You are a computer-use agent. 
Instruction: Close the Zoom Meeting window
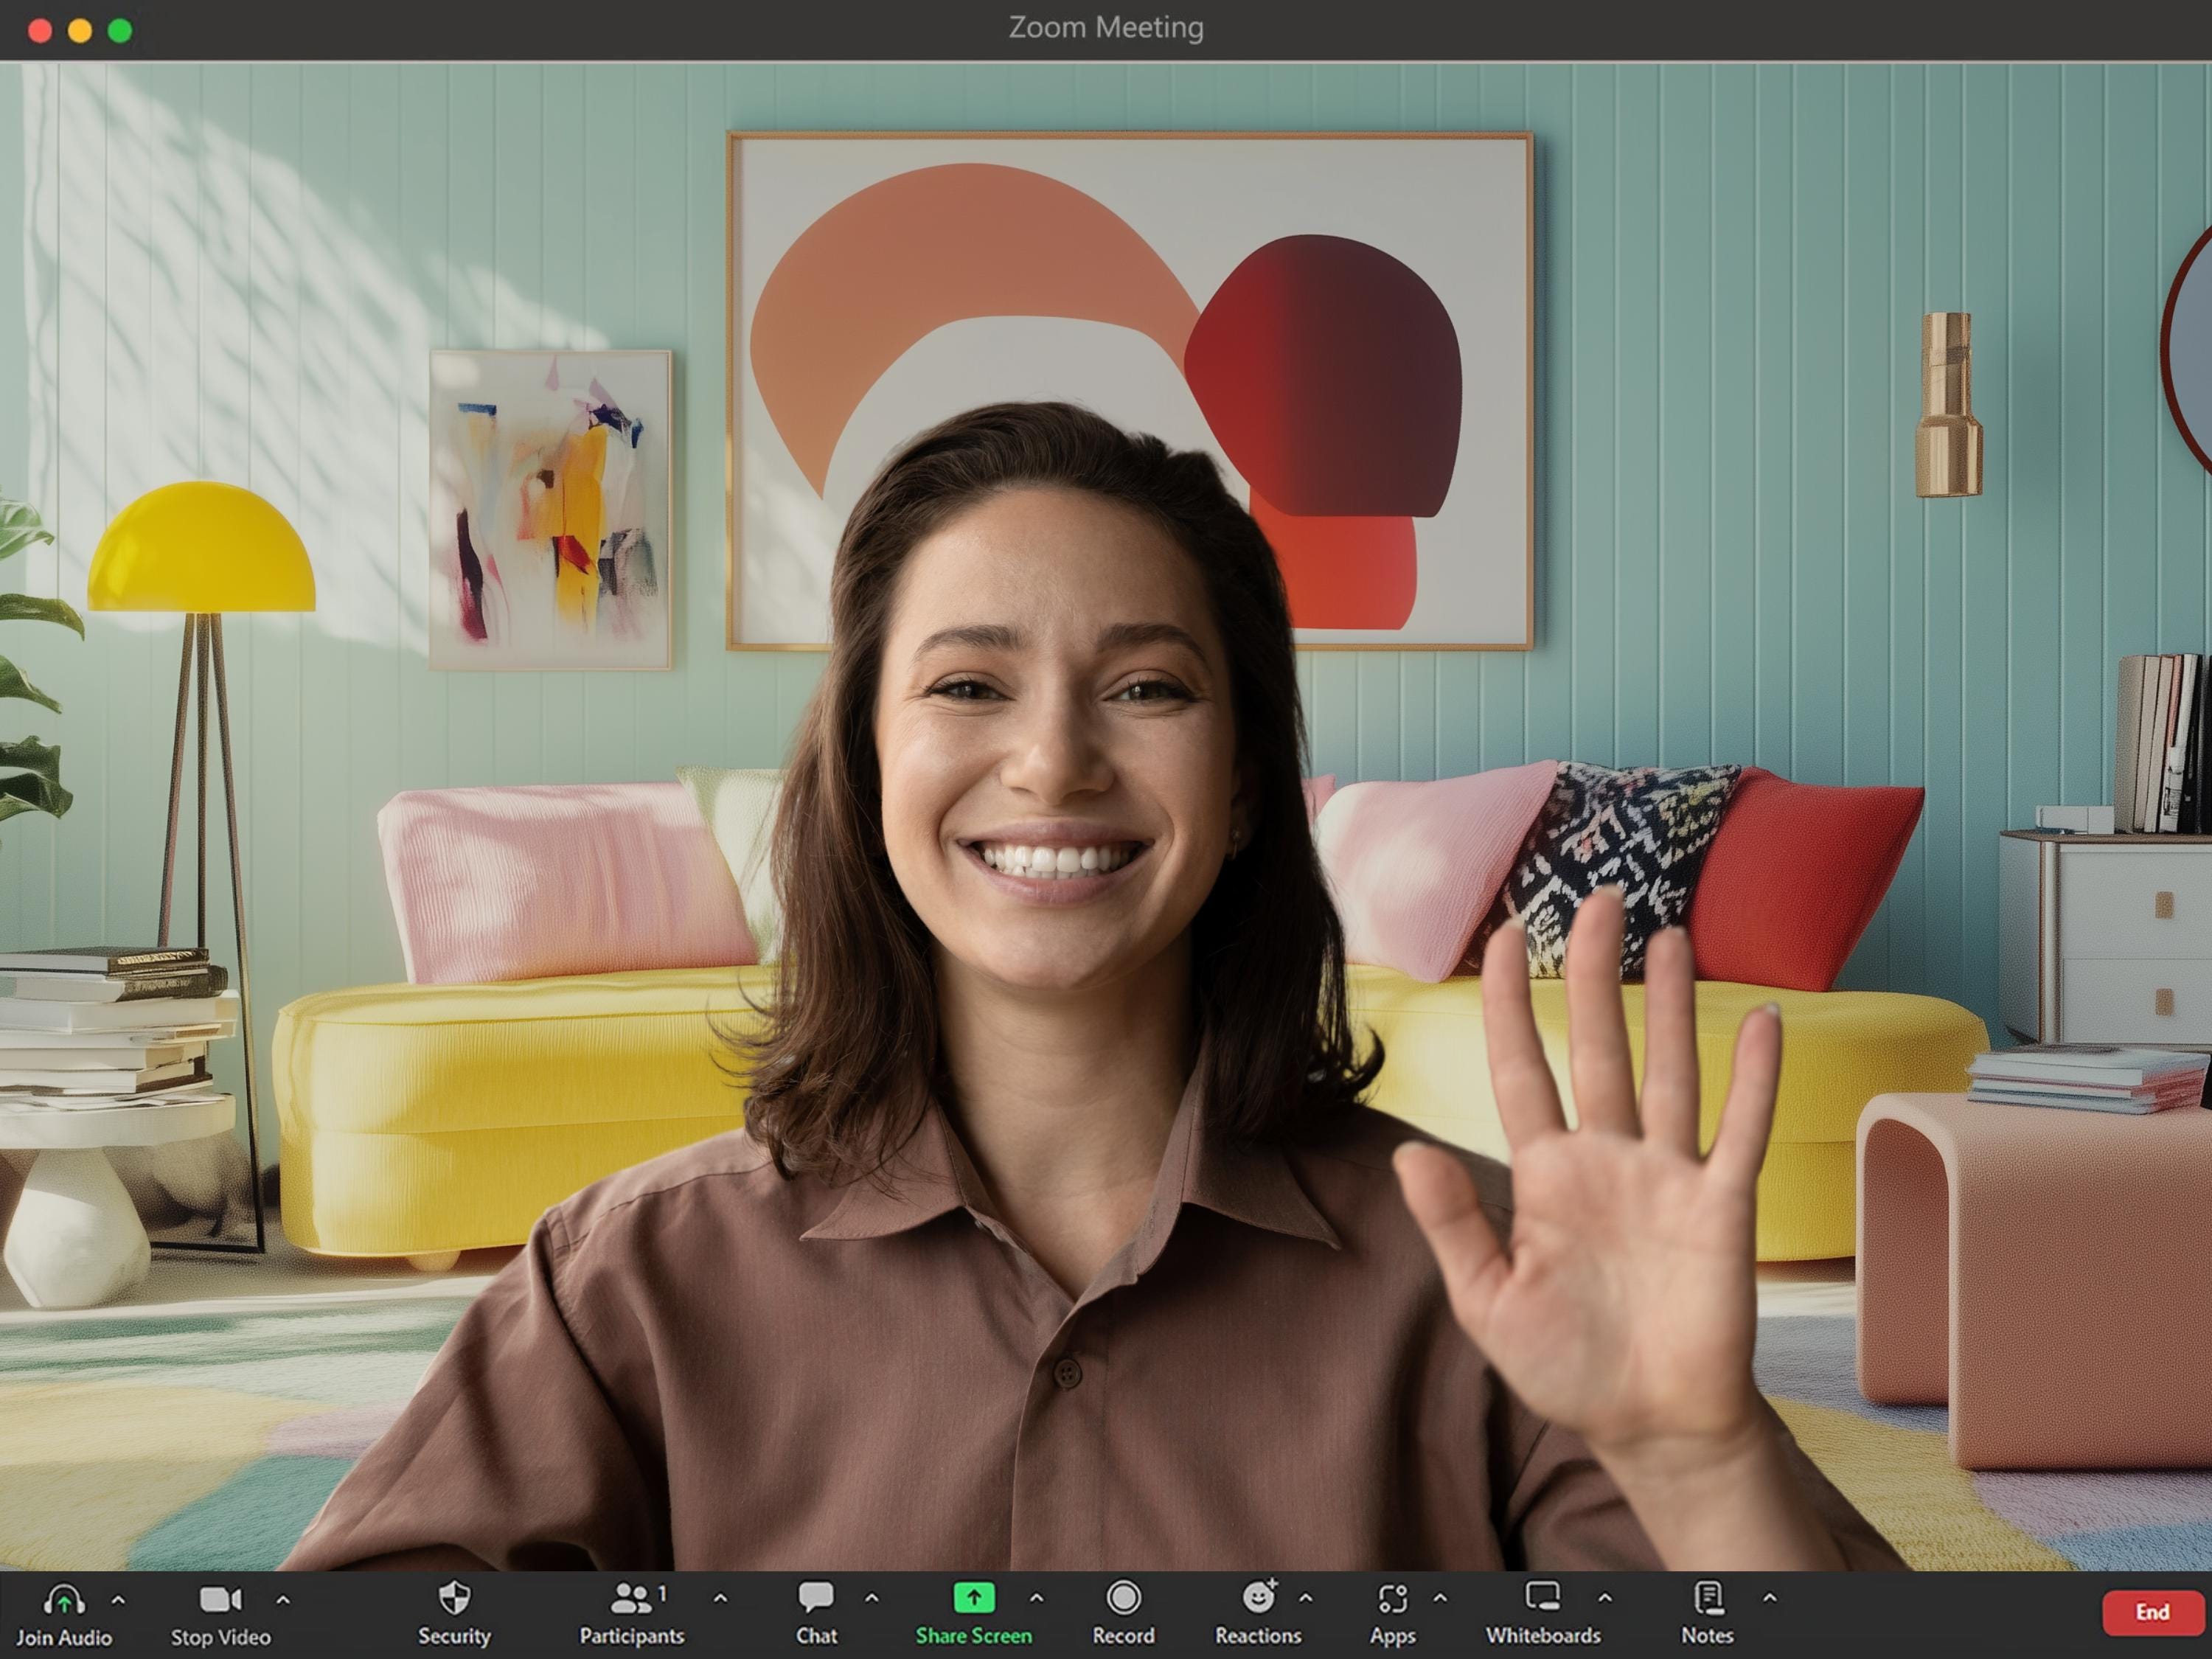coord(40,30)
